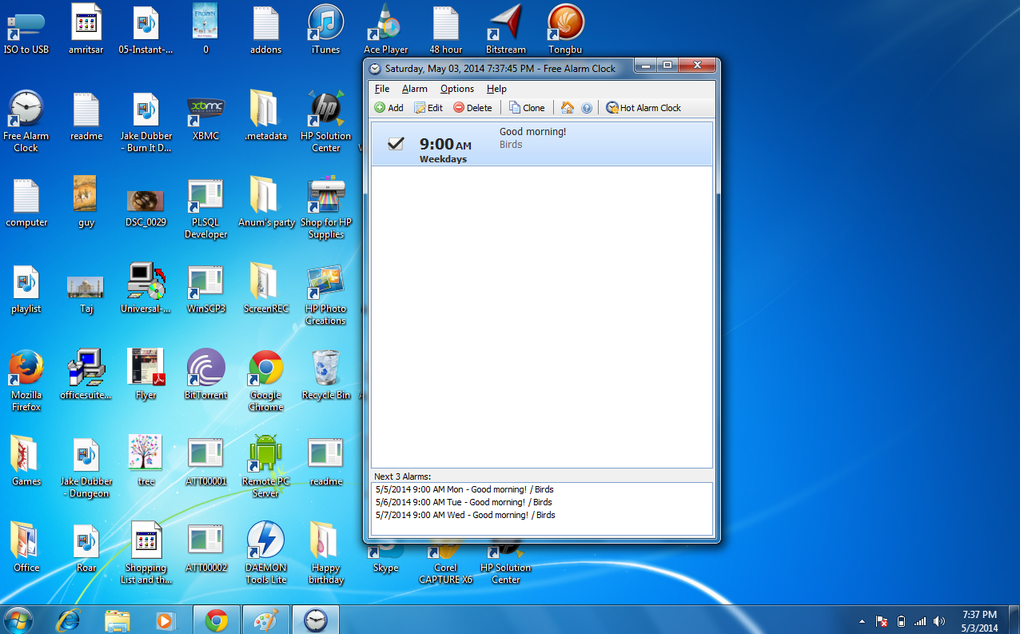The image size is (1024, 634).
Task: Expand the Options menu
Action: (x=457, y=89)
